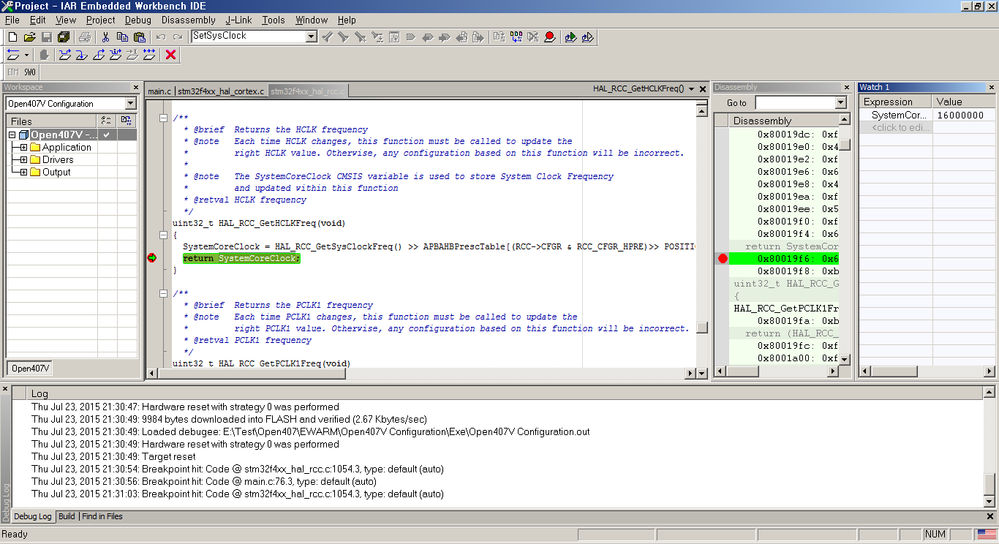Click the build status column header icon
Screen dimensions: 999x544
[x=106, y=120]
